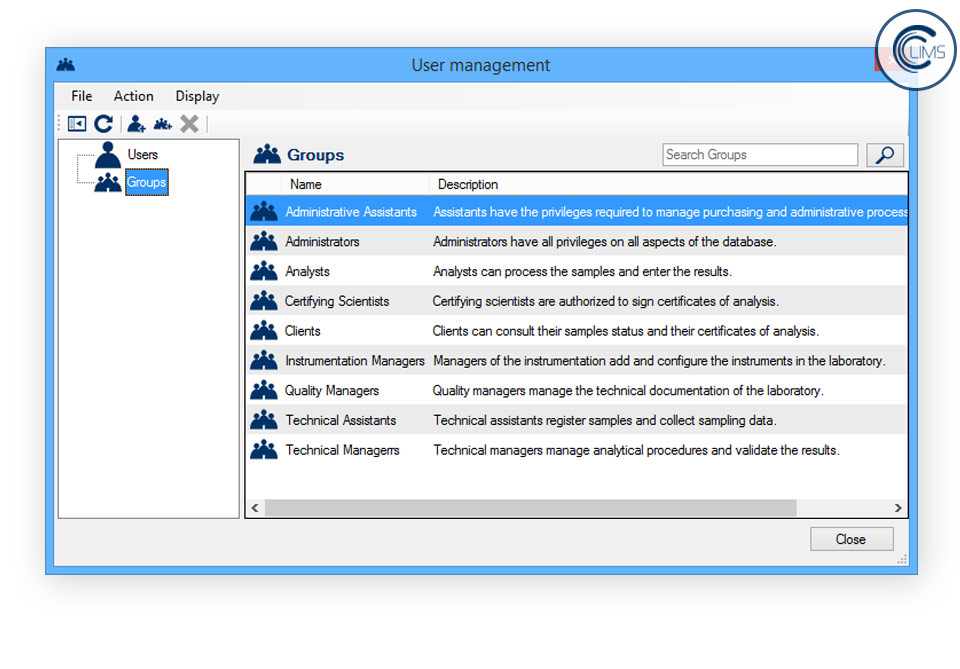Sort groups by the Name column header

pos(306,184)
